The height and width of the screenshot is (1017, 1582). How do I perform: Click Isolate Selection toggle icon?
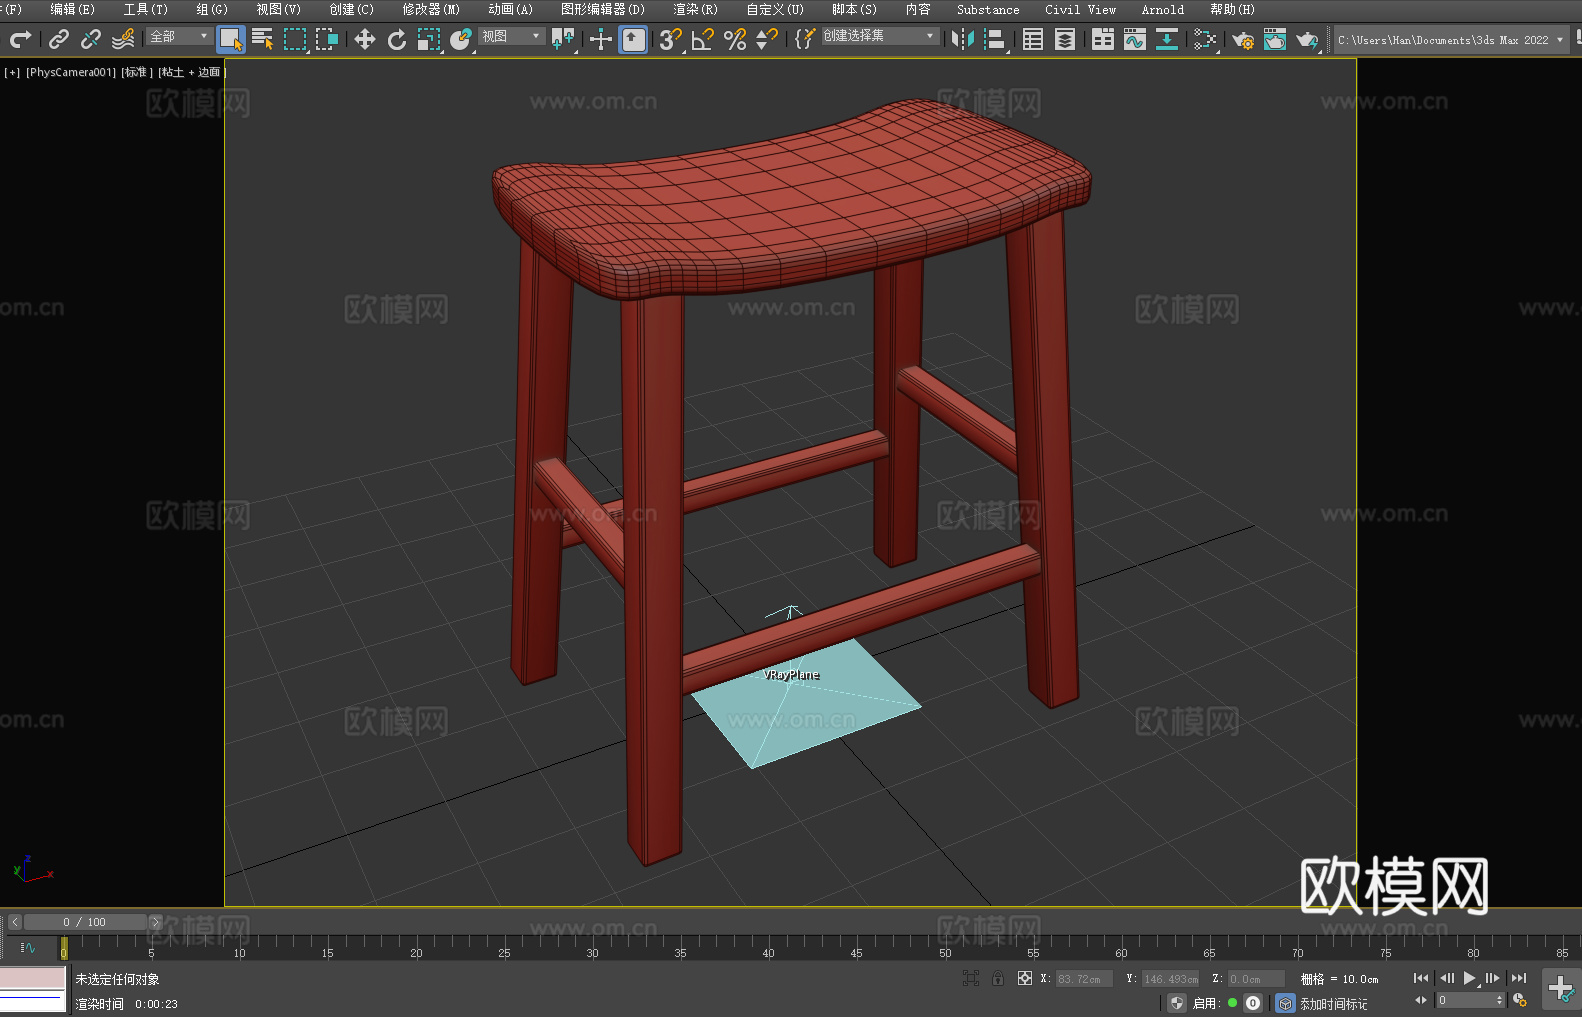pos(971,978)
